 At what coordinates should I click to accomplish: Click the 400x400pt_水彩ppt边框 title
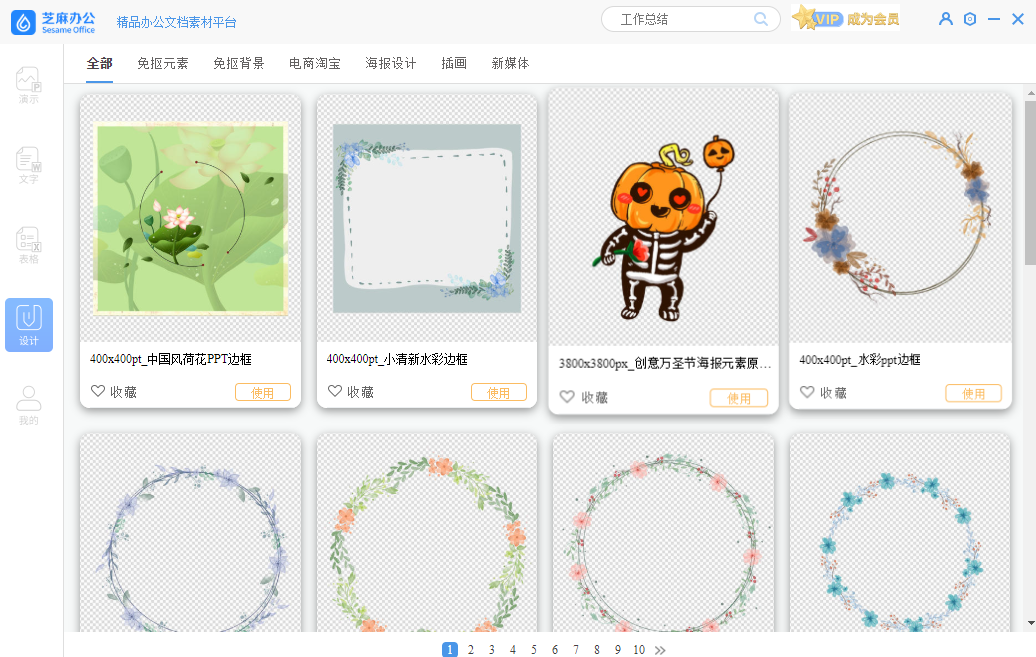[x=860, y=360]
